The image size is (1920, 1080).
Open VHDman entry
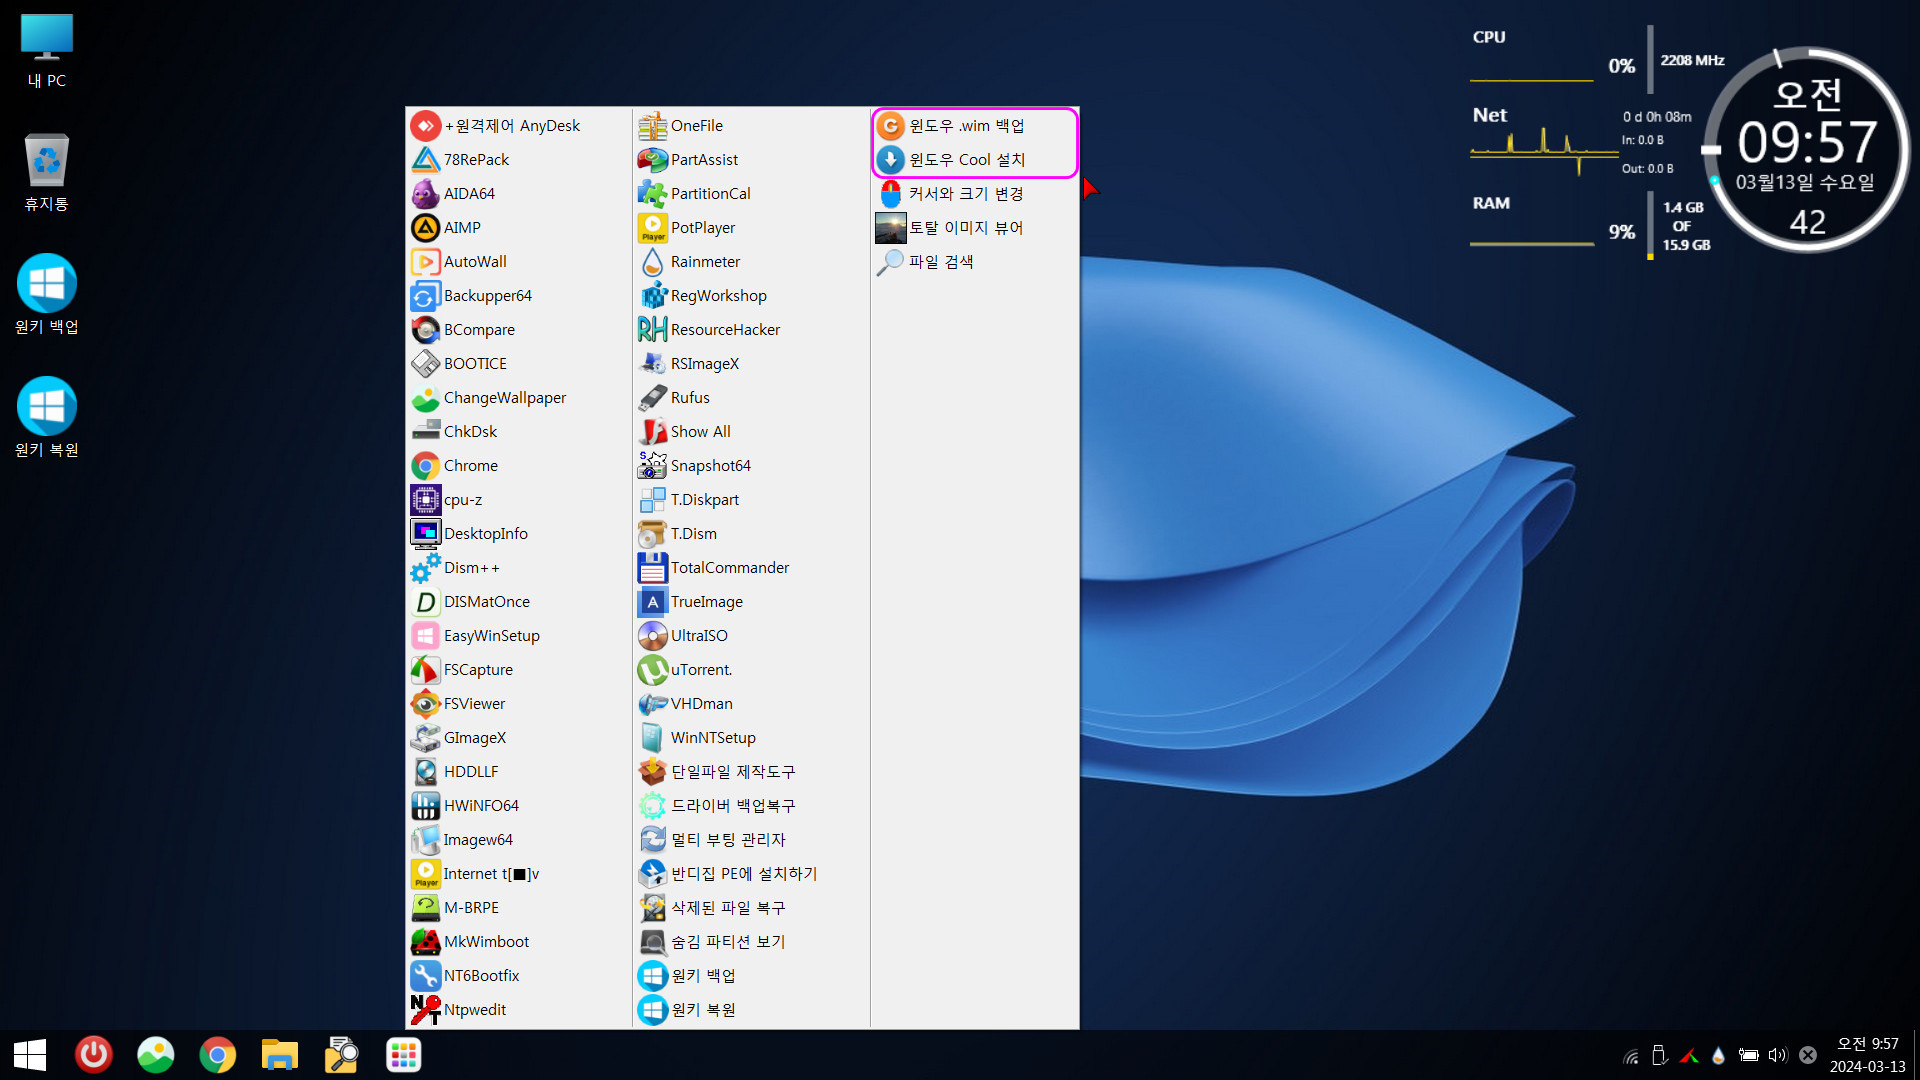pos(751,703)
